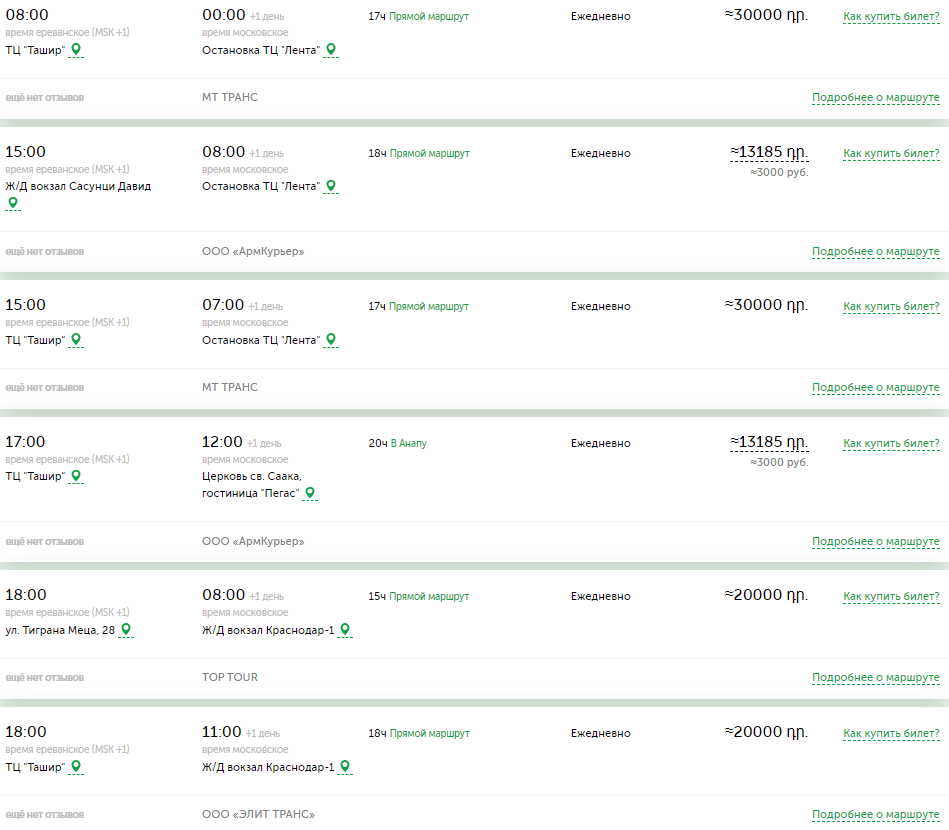Click the ≈13185 price of the 15:00 АрмКурьер trip
The height and width of the screenshot is (830, 949).
pos(768,152)
